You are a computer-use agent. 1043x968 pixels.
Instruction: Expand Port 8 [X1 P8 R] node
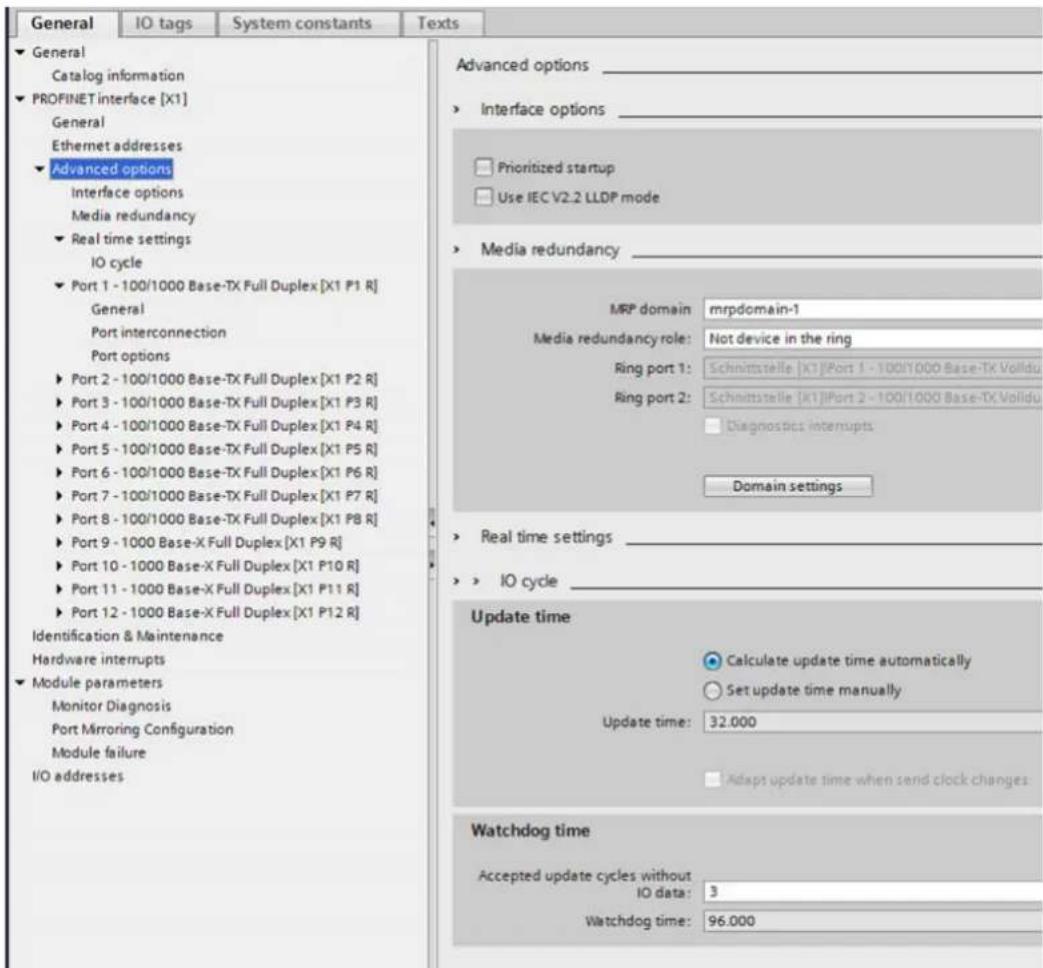60,519
